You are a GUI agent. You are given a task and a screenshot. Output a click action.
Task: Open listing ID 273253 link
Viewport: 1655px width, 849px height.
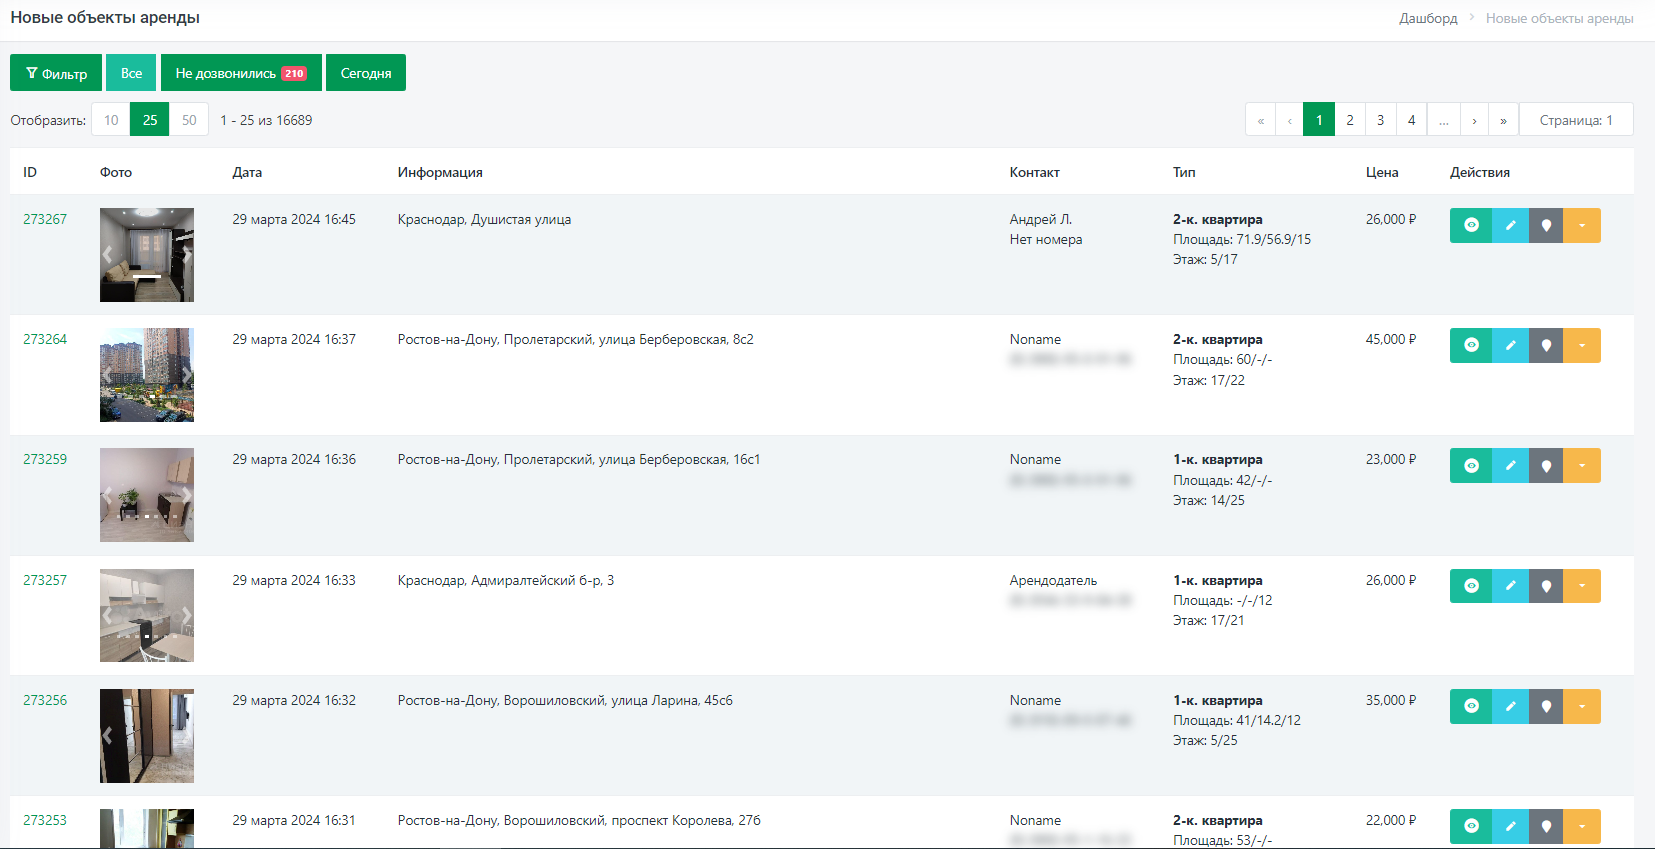(45, 820)
